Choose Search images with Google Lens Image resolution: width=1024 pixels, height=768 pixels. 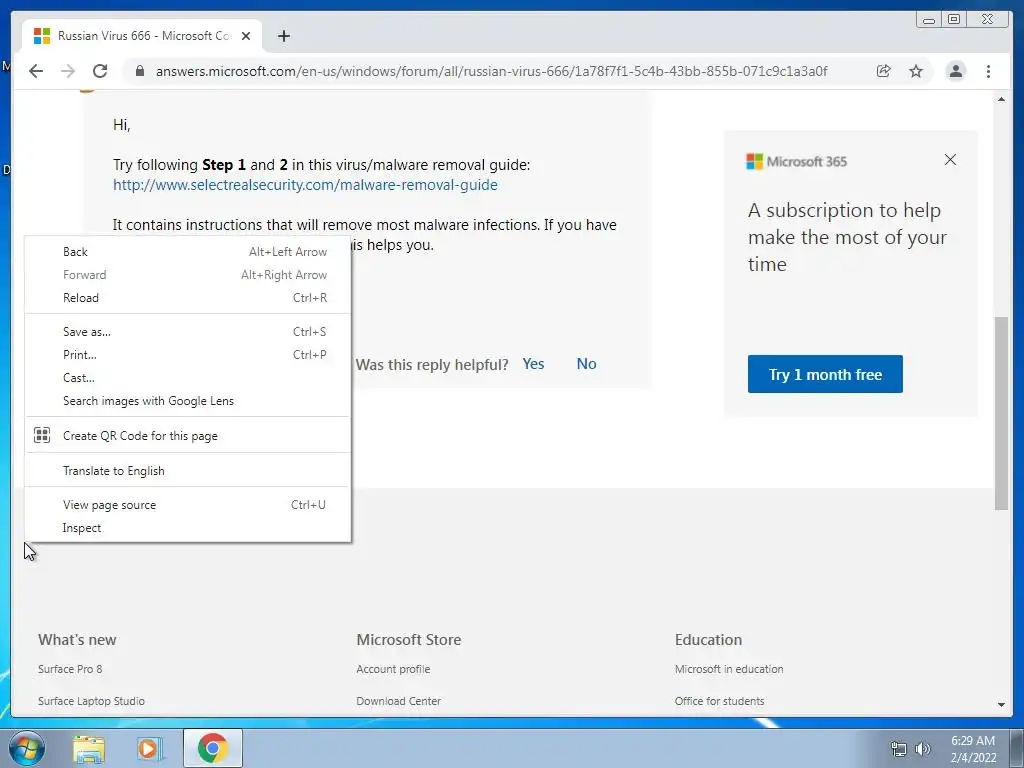[x=188, y=401]
